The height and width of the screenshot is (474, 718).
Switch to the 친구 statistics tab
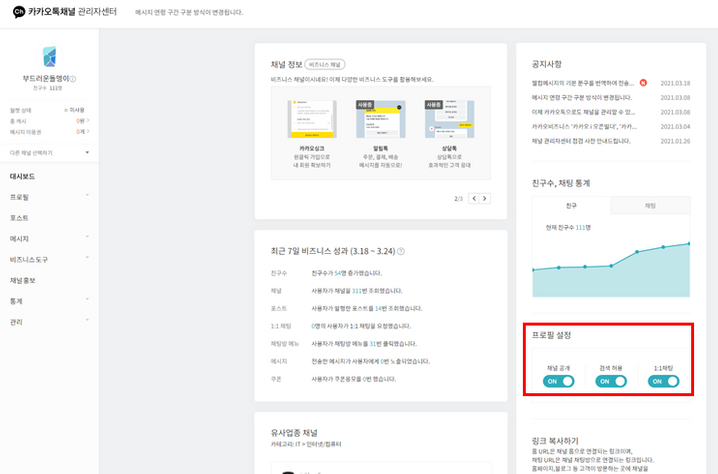[x=571, y=206]
